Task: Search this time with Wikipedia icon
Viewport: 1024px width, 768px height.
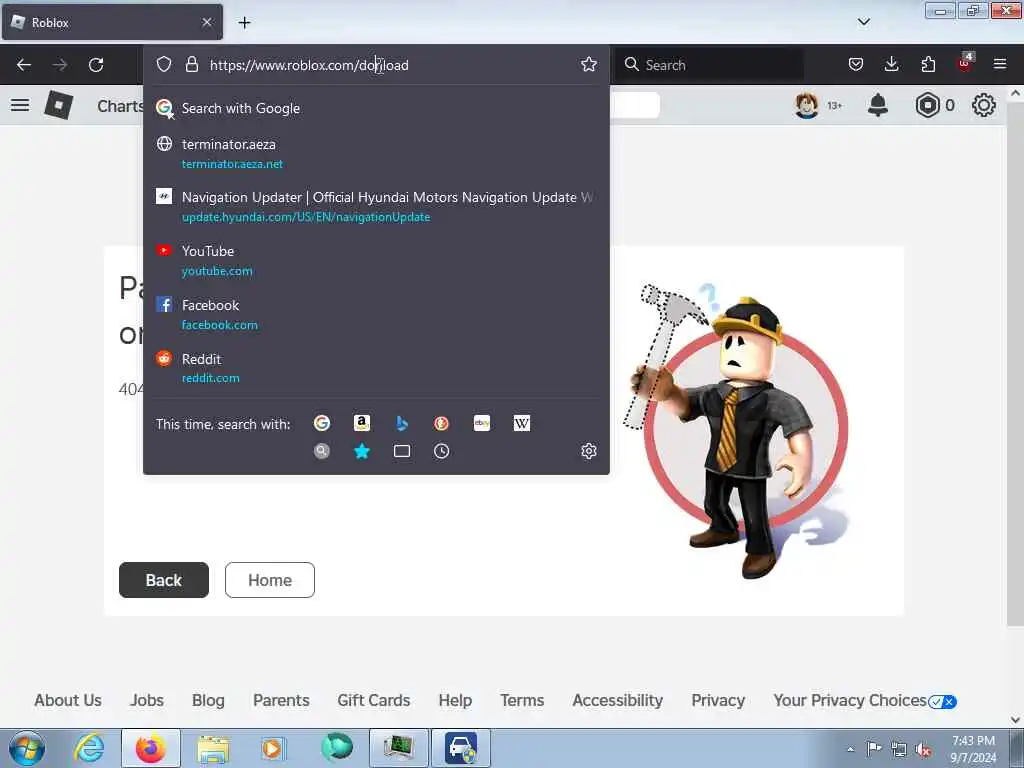Action: [x=522, y=423]
